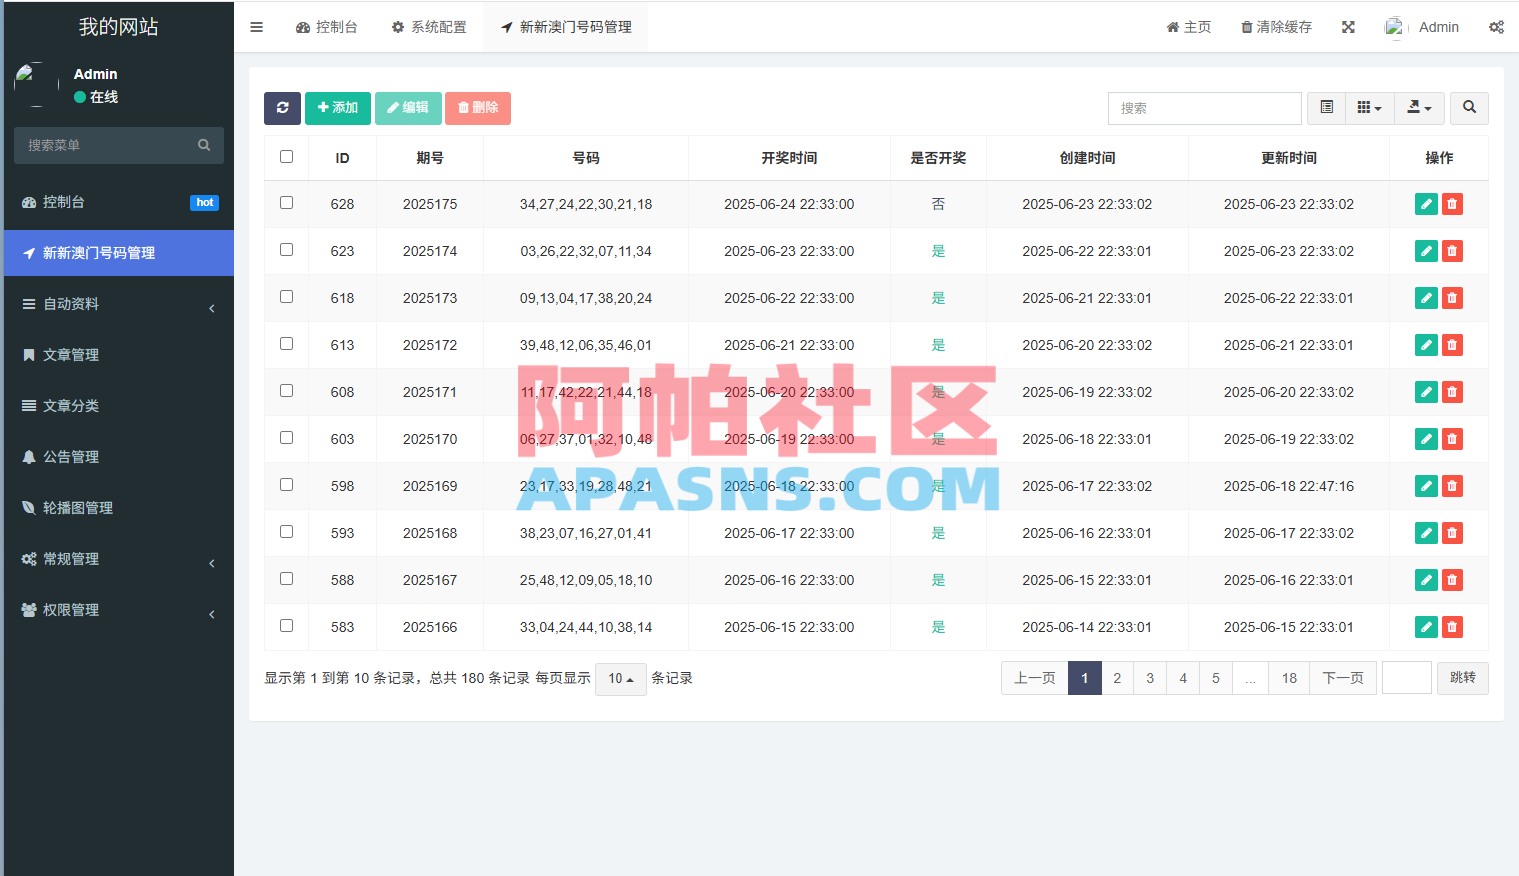1519x876 pixels.
Task: Delete row with ID 618
Action: tap(1452, 298)
